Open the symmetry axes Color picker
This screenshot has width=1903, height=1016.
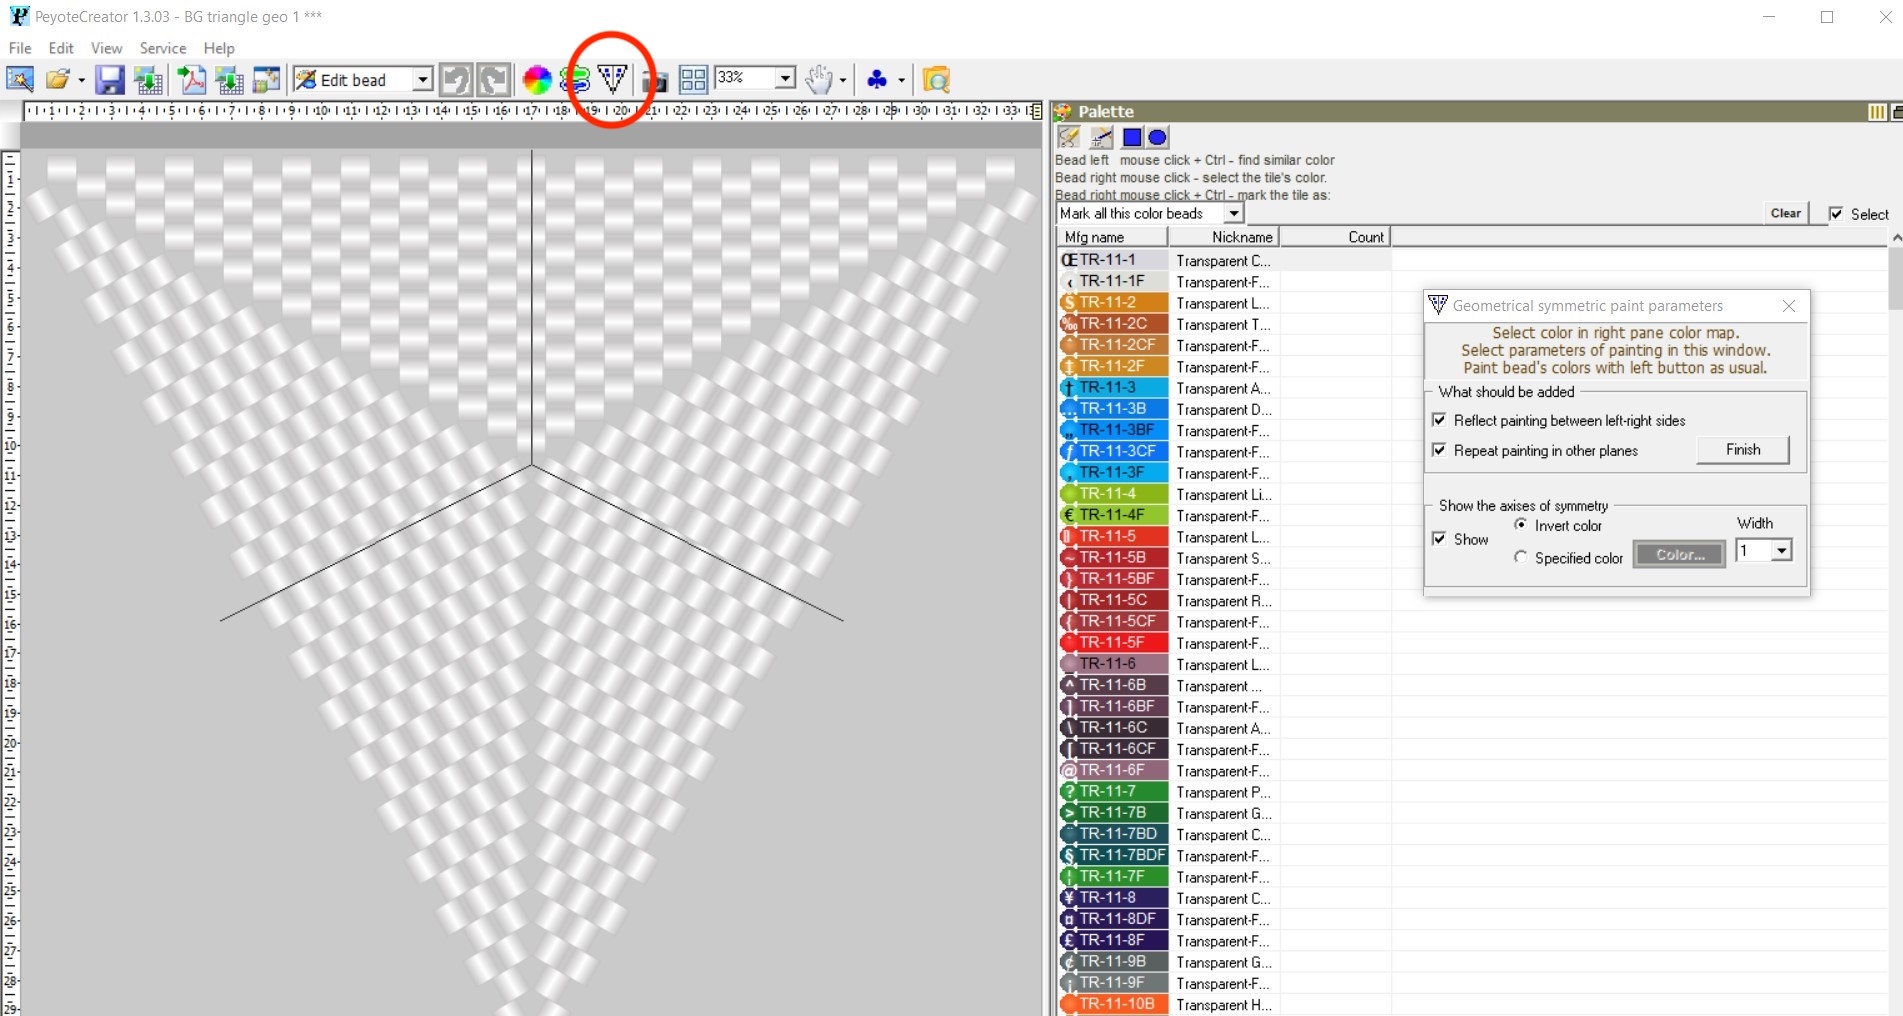click(1678, 554)
